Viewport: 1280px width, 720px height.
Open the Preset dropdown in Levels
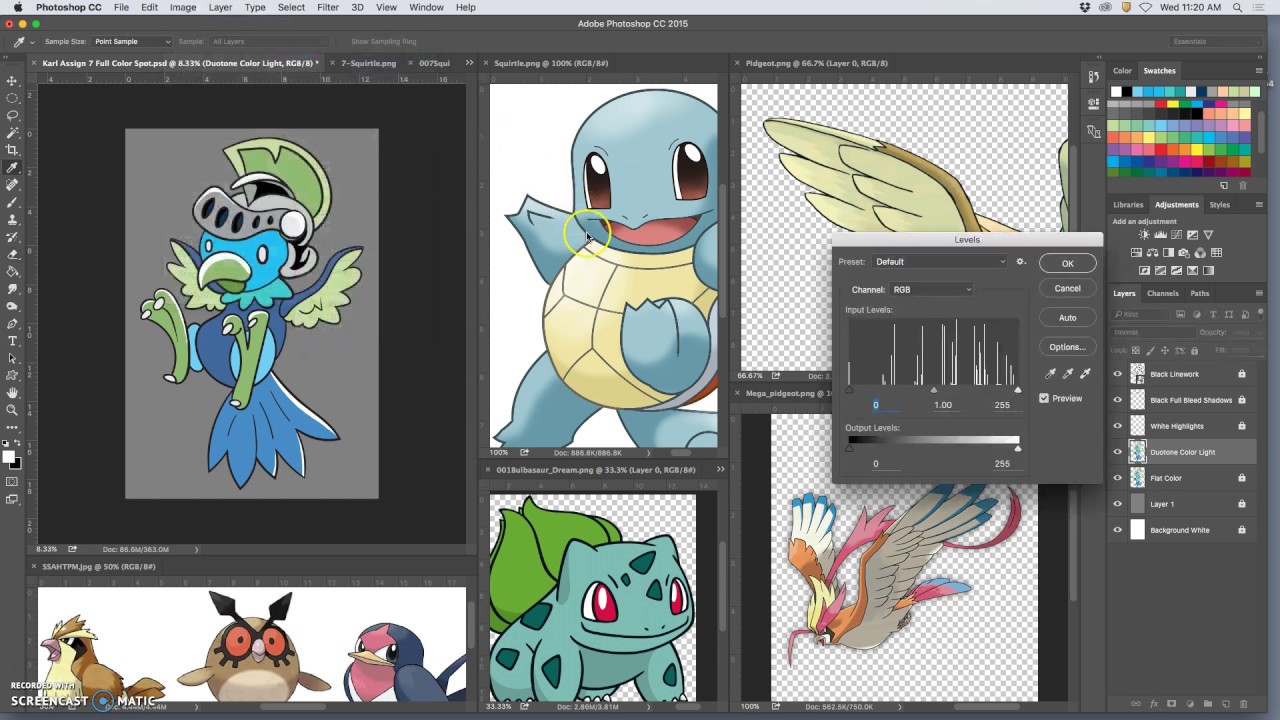tap(939, 262)
